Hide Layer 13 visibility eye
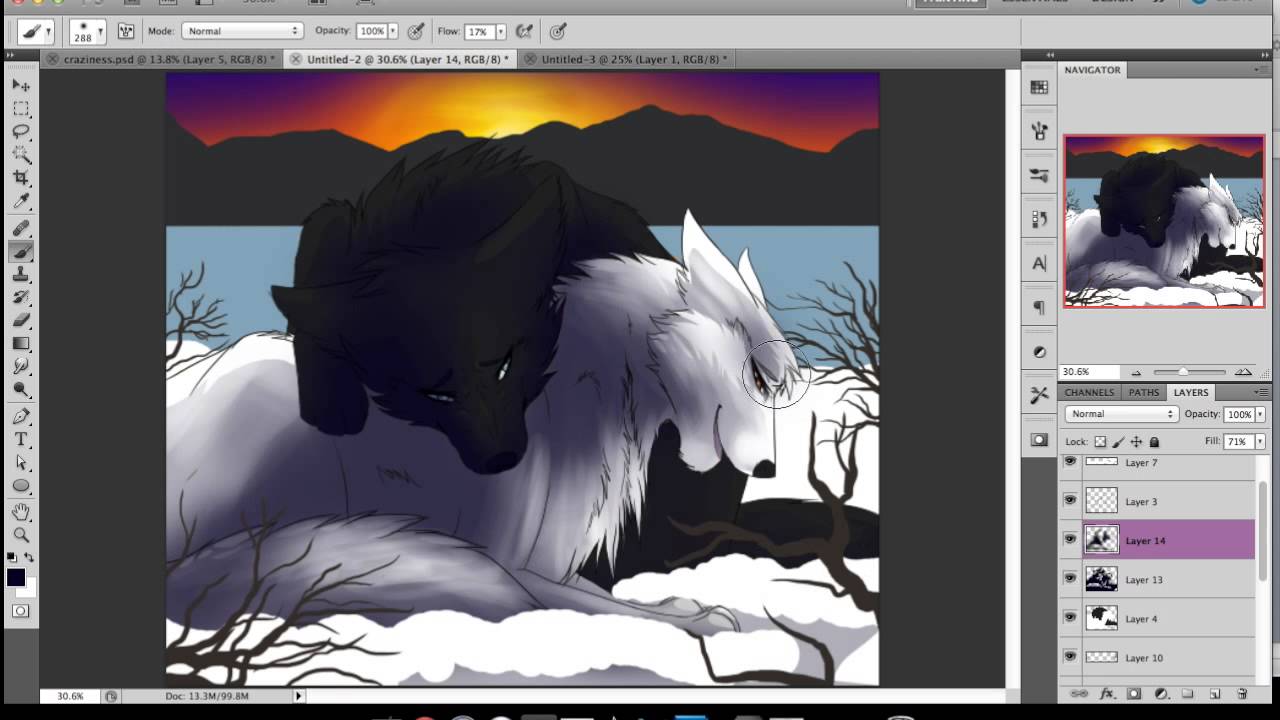1280x720 pixels. click(x=1070, y=579)
